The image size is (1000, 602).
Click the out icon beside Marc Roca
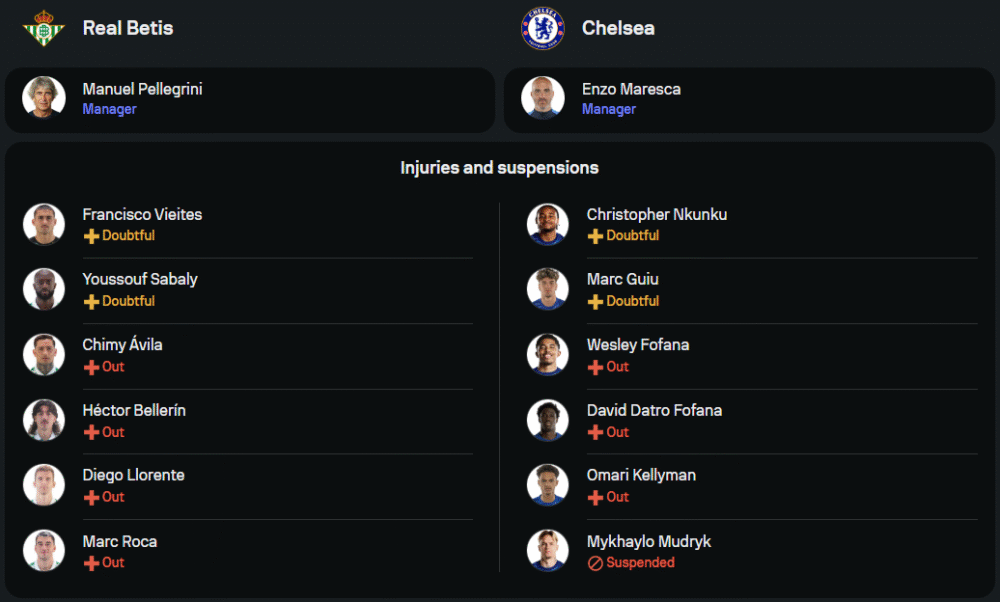[x=91, y=563]
